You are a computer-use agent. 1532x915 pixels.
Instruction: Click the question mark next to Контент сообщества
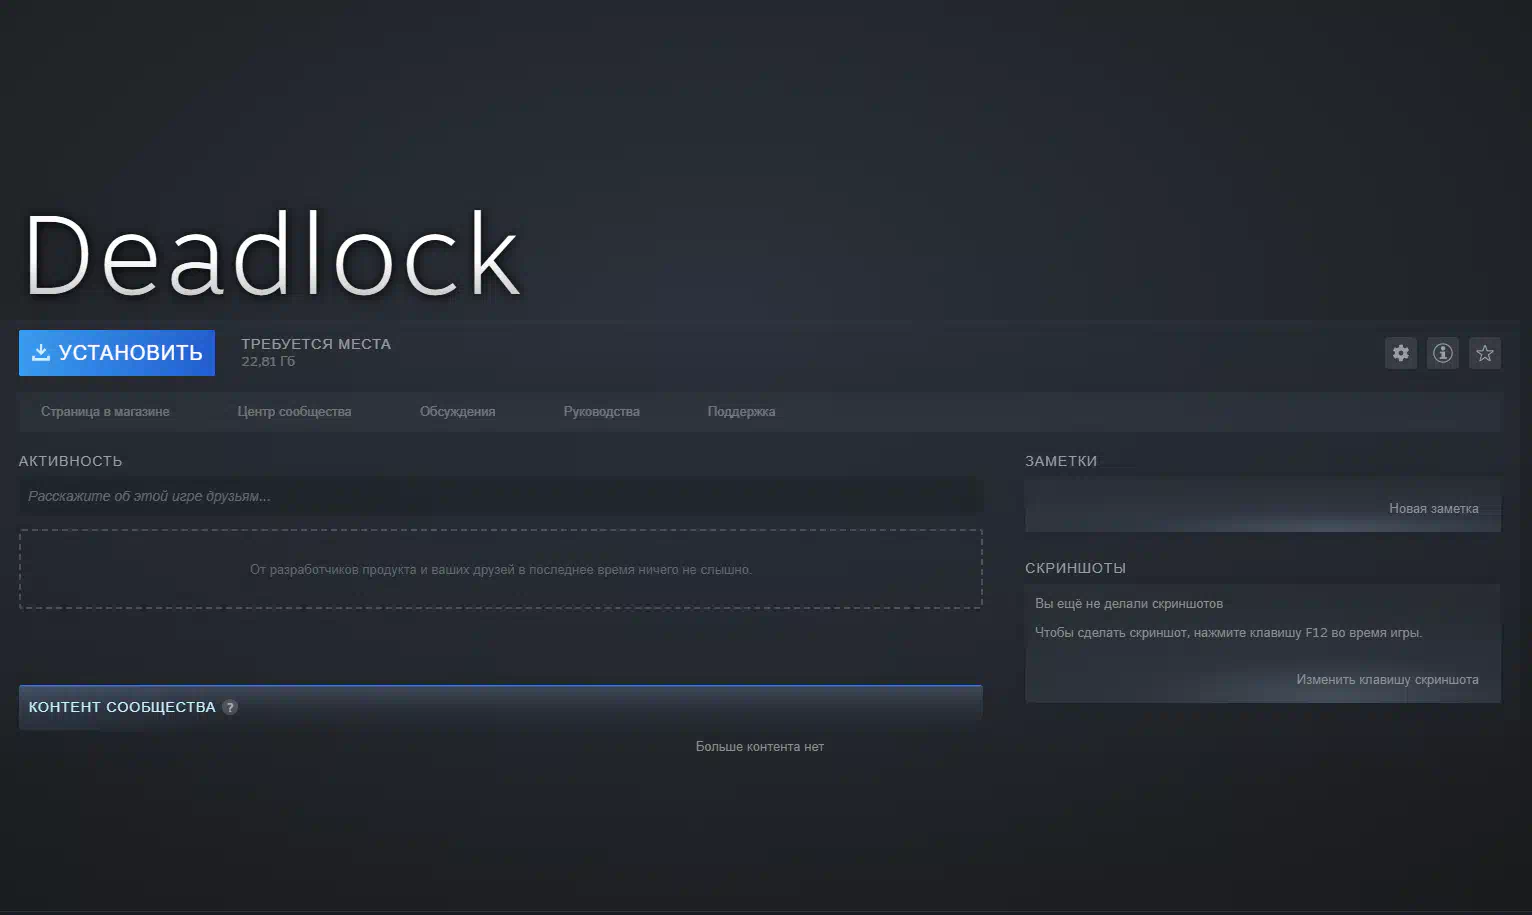[230, 707]
